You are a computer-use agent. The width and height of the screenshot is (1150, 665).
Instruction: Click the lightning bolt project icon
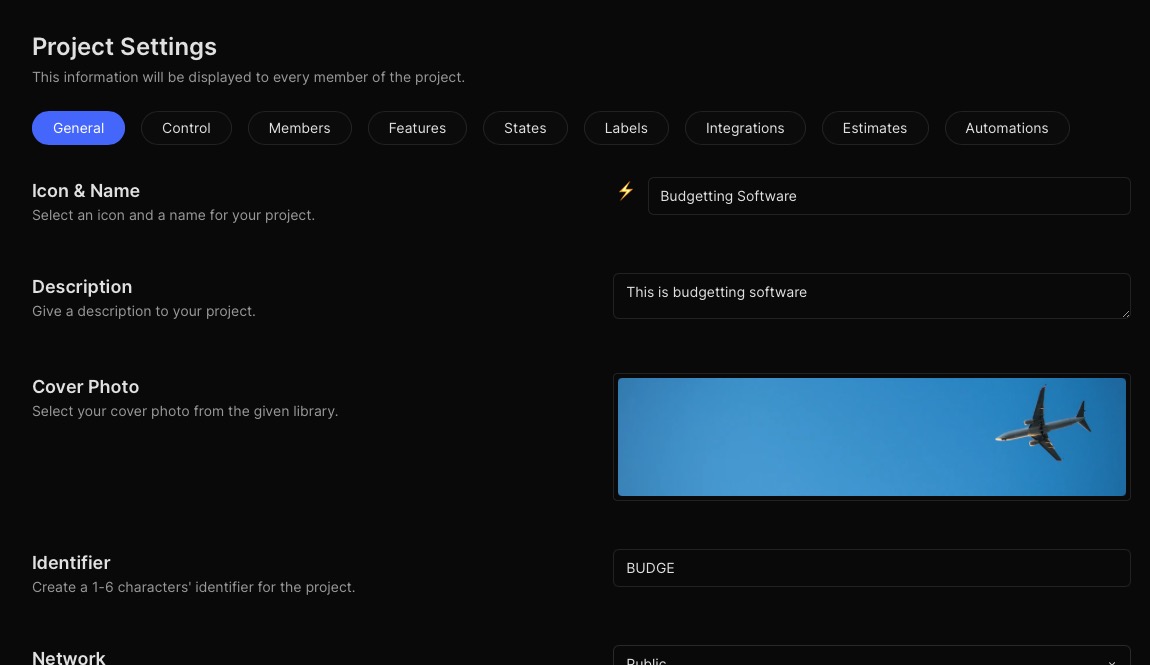coord(625,191)
